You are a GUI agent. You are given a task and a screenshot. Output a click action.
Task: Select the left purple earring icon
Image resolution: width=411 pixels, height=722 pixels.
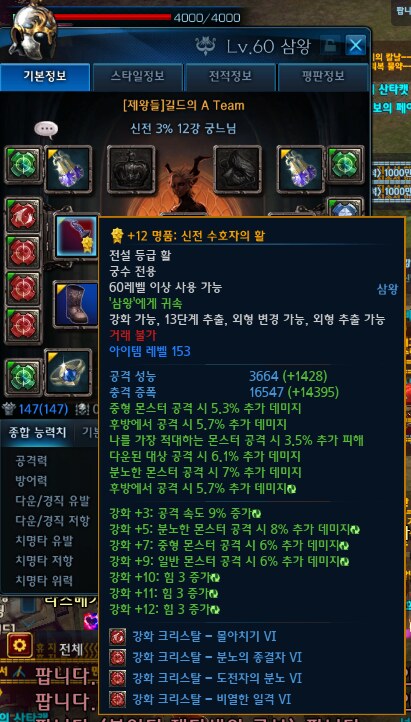coord(68,169)
